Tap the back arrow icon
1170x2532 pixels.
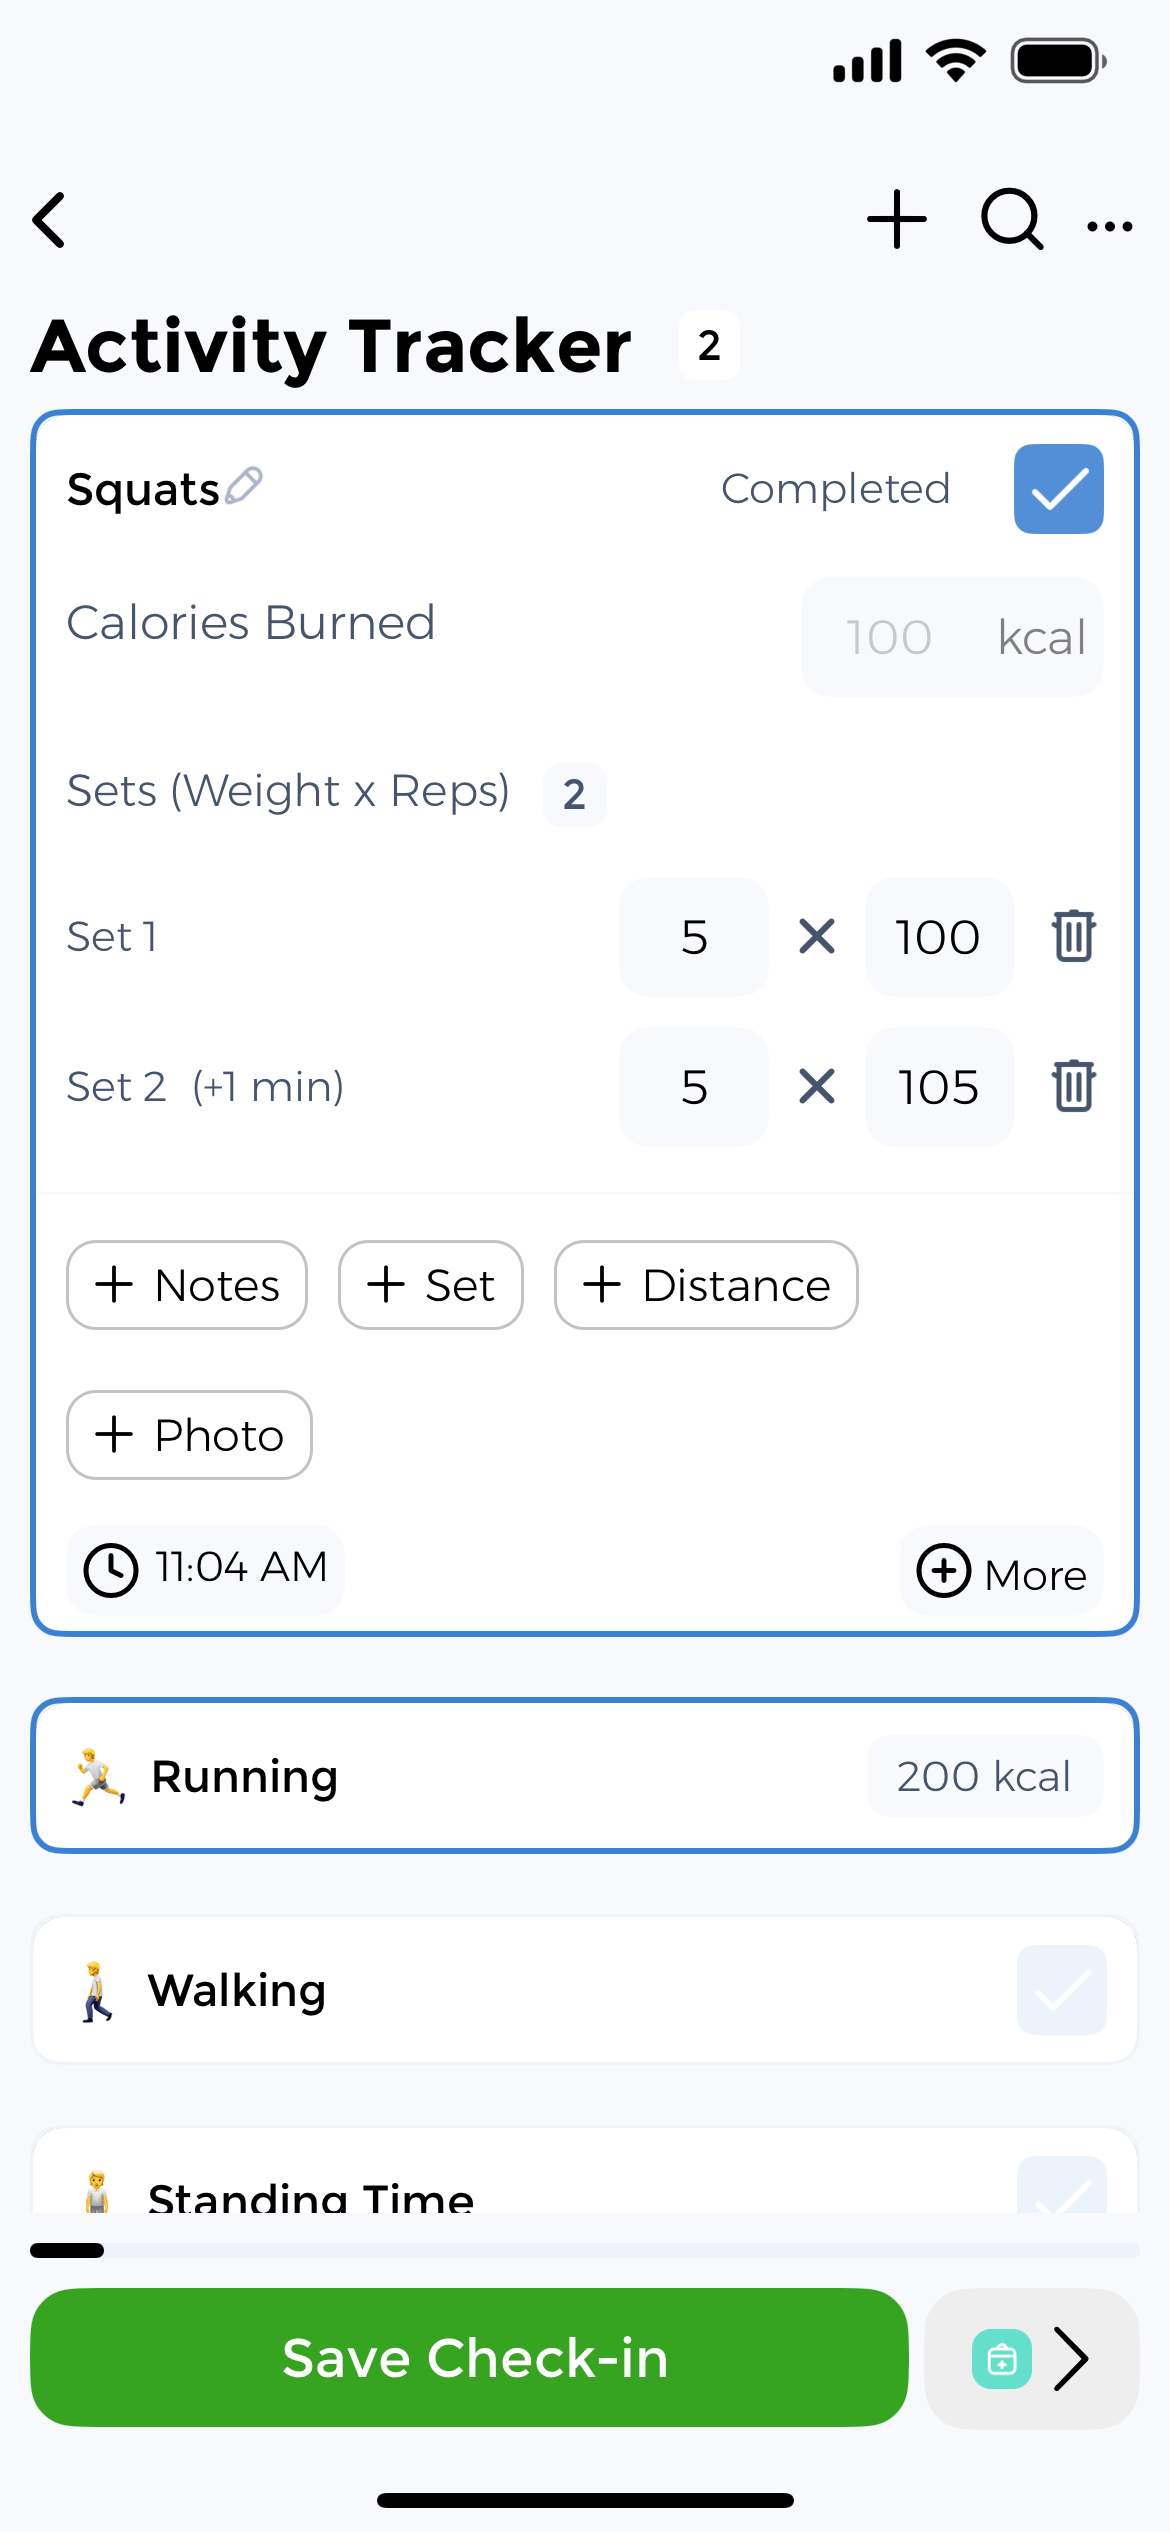50,220
